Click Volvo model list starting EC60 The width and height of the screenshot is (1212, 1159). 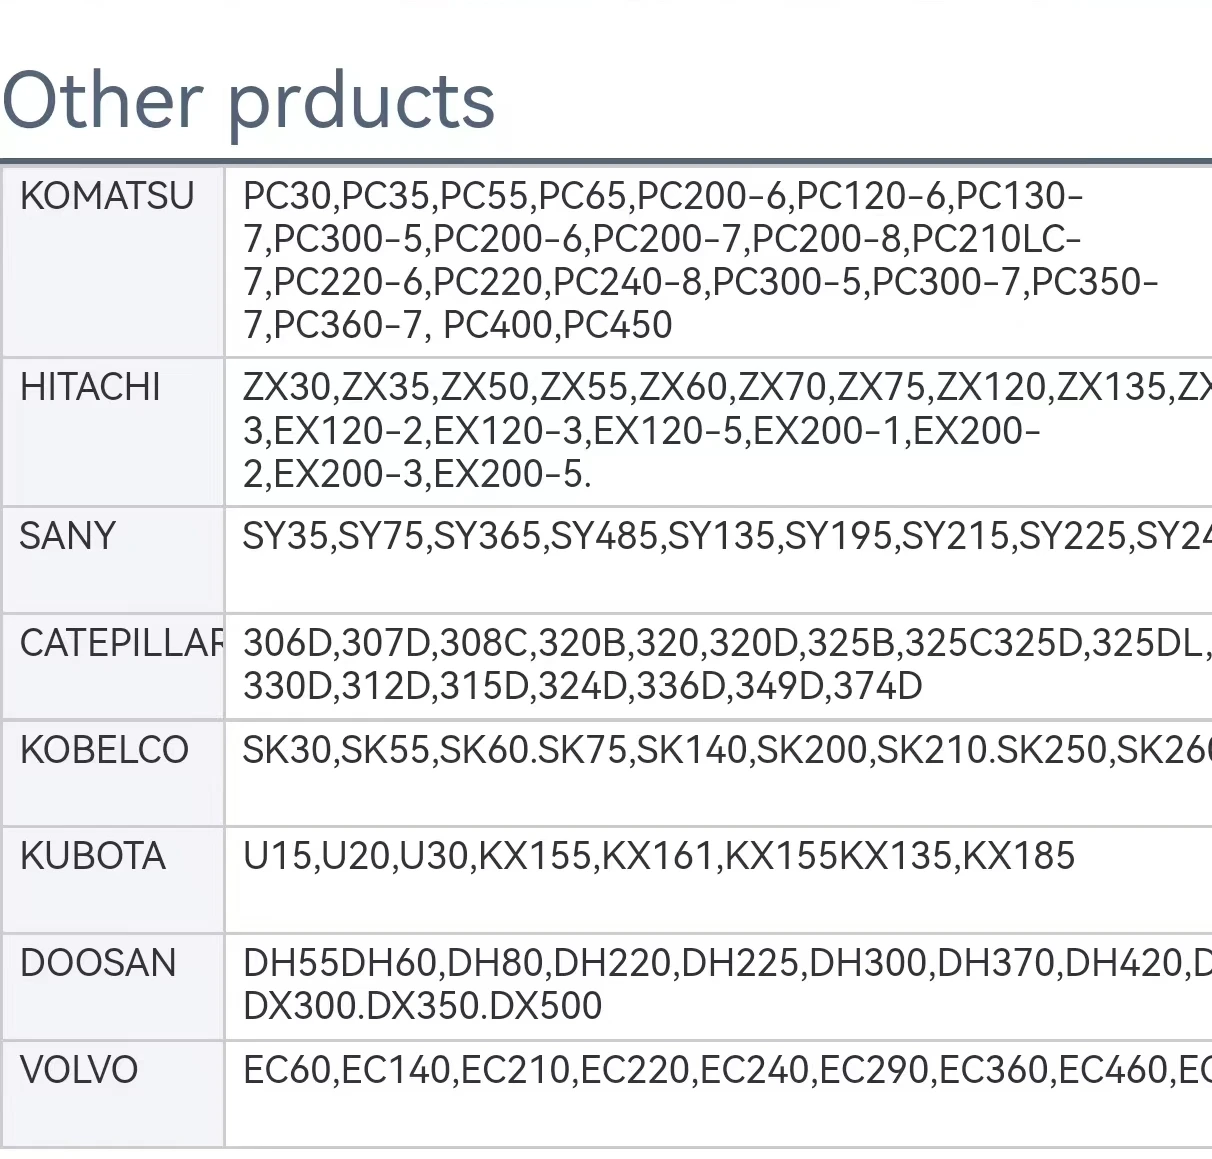[x=725, y=1070]
